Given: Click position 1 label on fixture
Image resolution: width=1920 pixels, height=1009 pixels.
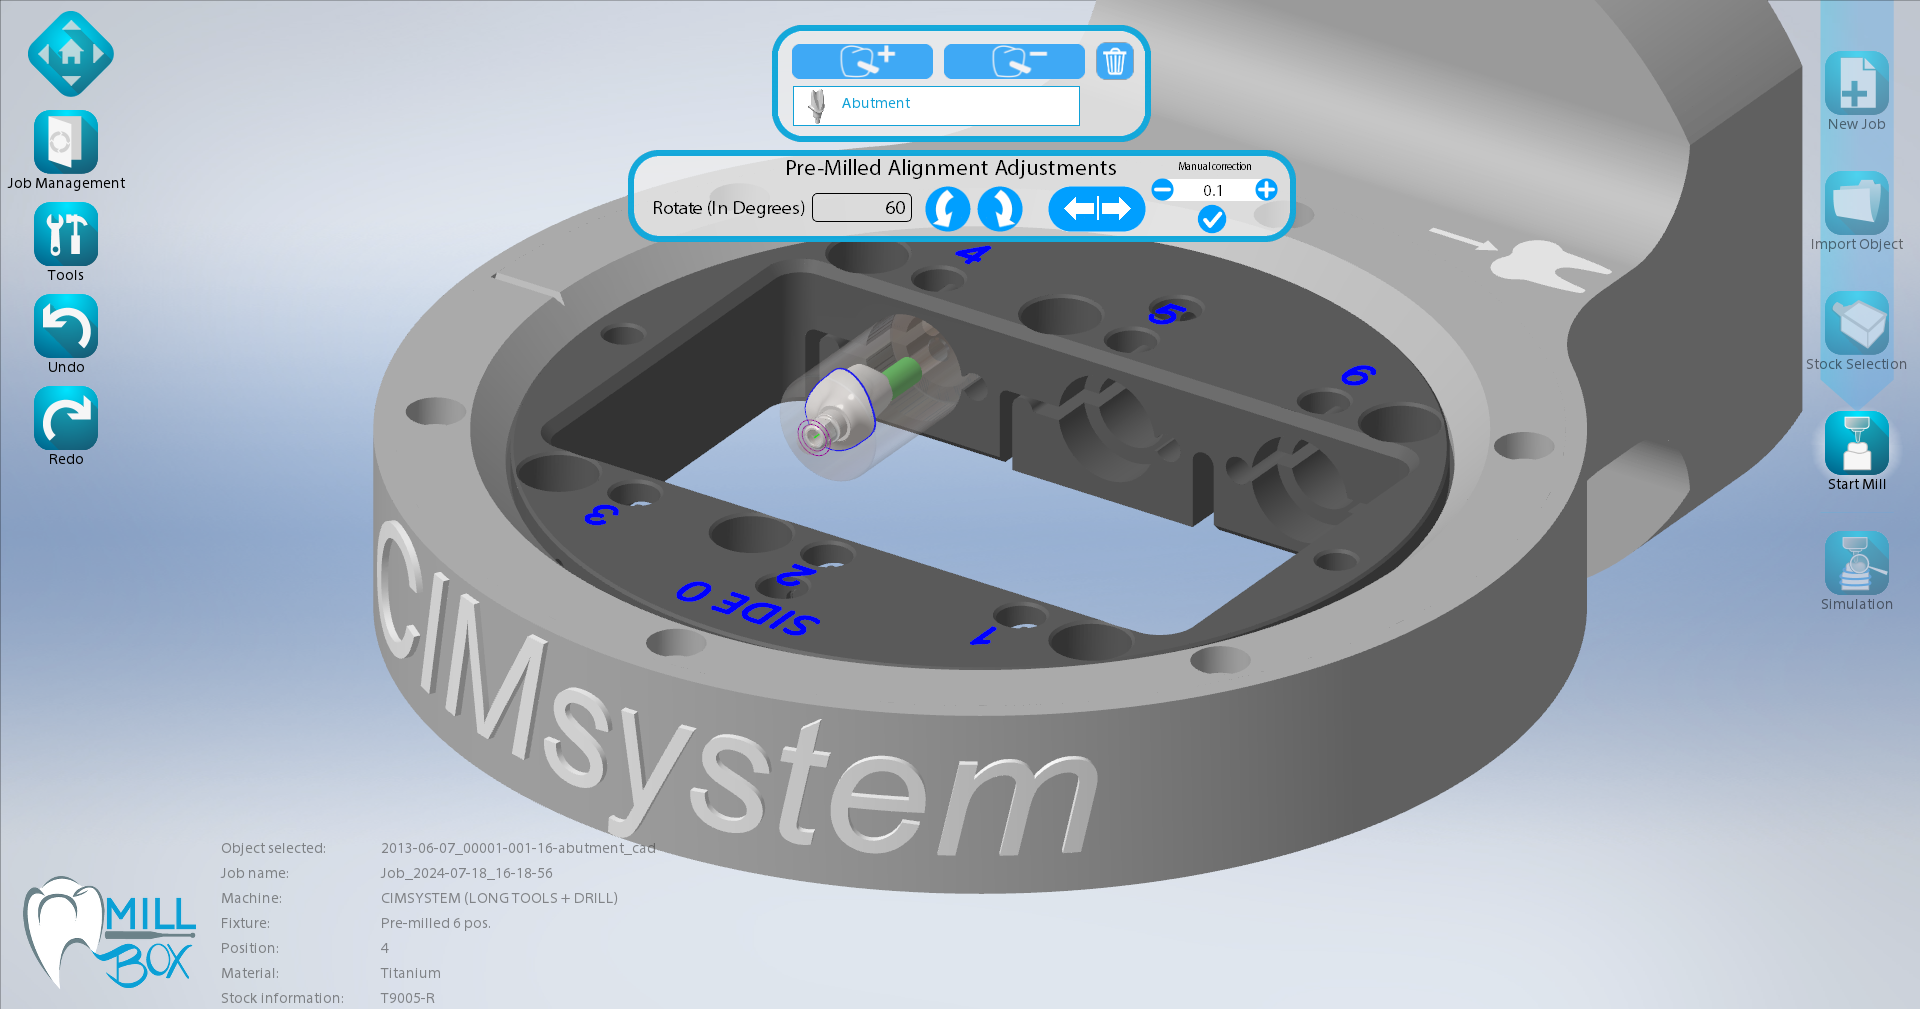Looking at the screenshot, I should tap(984, 636).
